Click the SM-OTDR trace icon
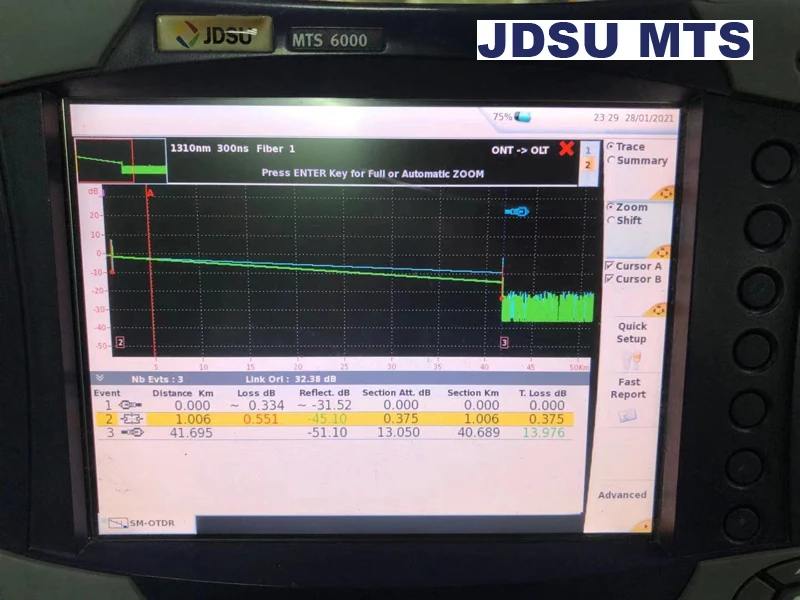 tap(118, 523)
